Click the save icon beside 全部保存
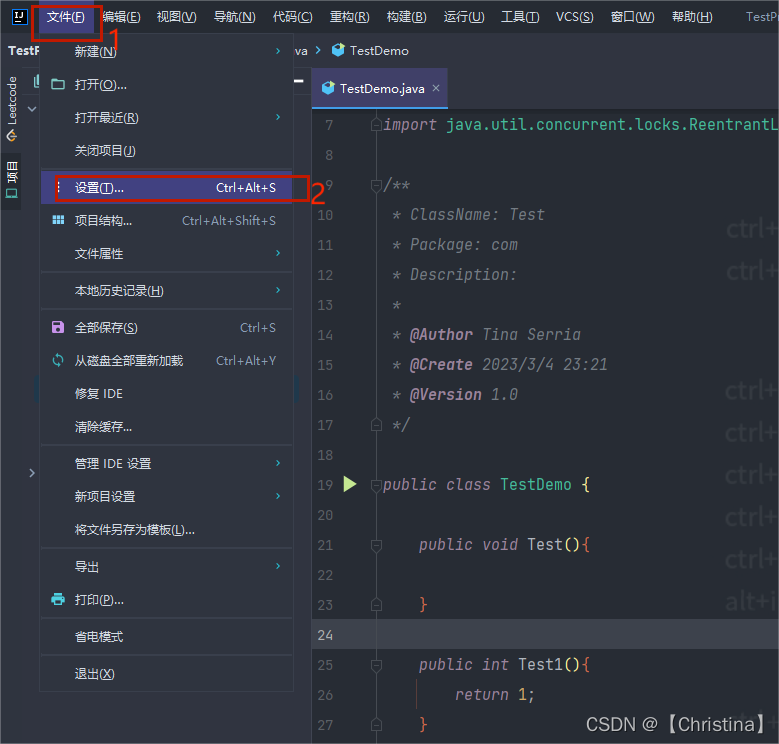This screenshot has height=744, width=779. 58,327
